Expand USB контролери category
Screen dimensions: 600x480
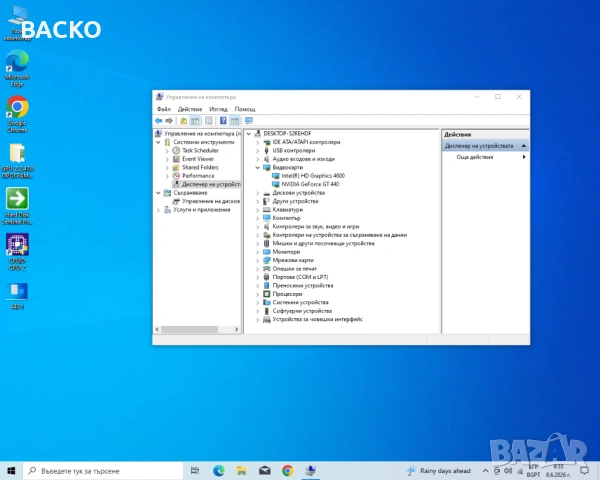[x=258, y=151]
